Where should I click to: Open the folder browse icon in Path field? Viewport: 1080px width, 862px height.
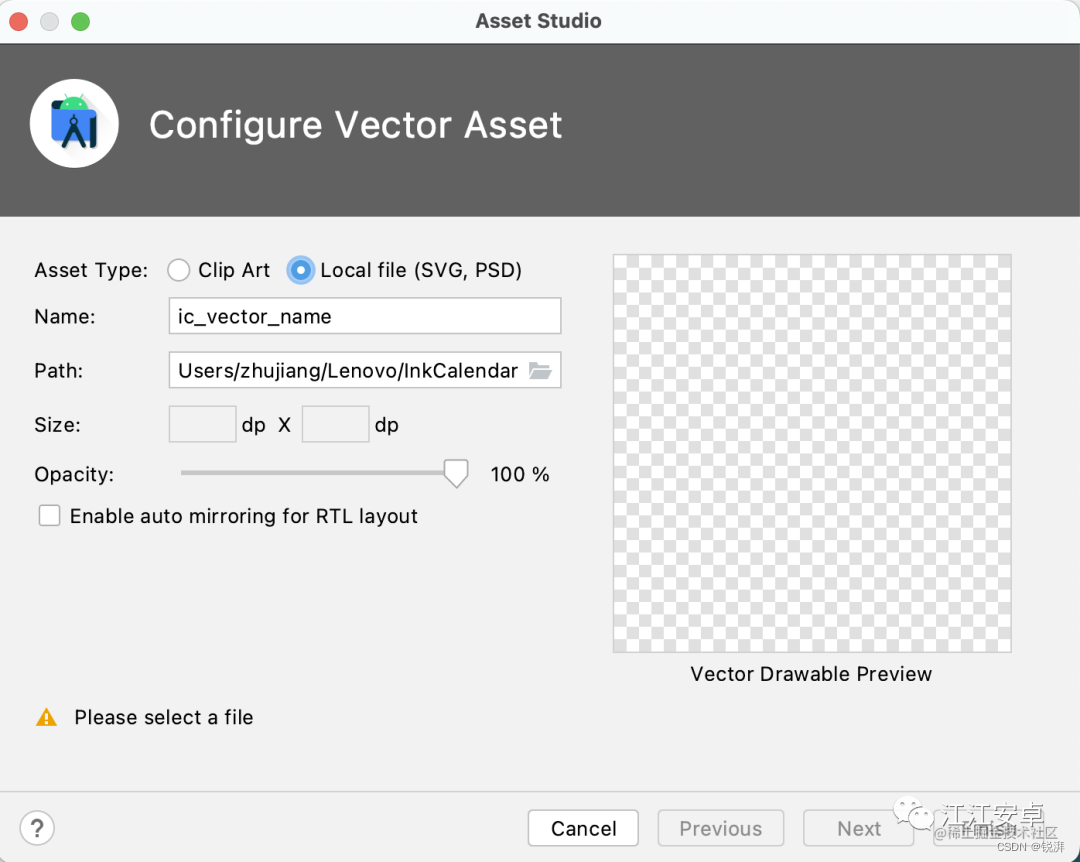pyautogui.click(x=540, y=371)
